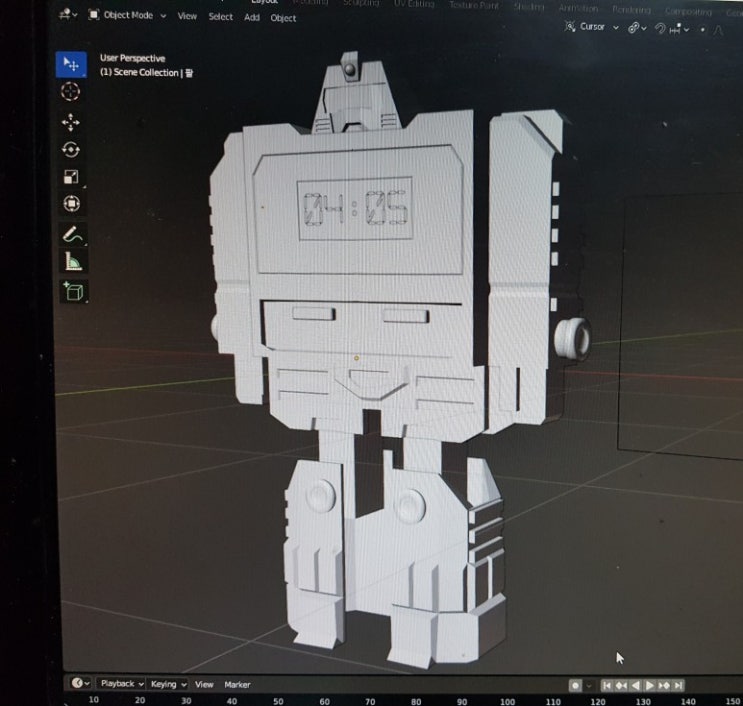Screen dimensions: 743x706
Task: Jump to the previous keyframe
Action: point(621,685)
